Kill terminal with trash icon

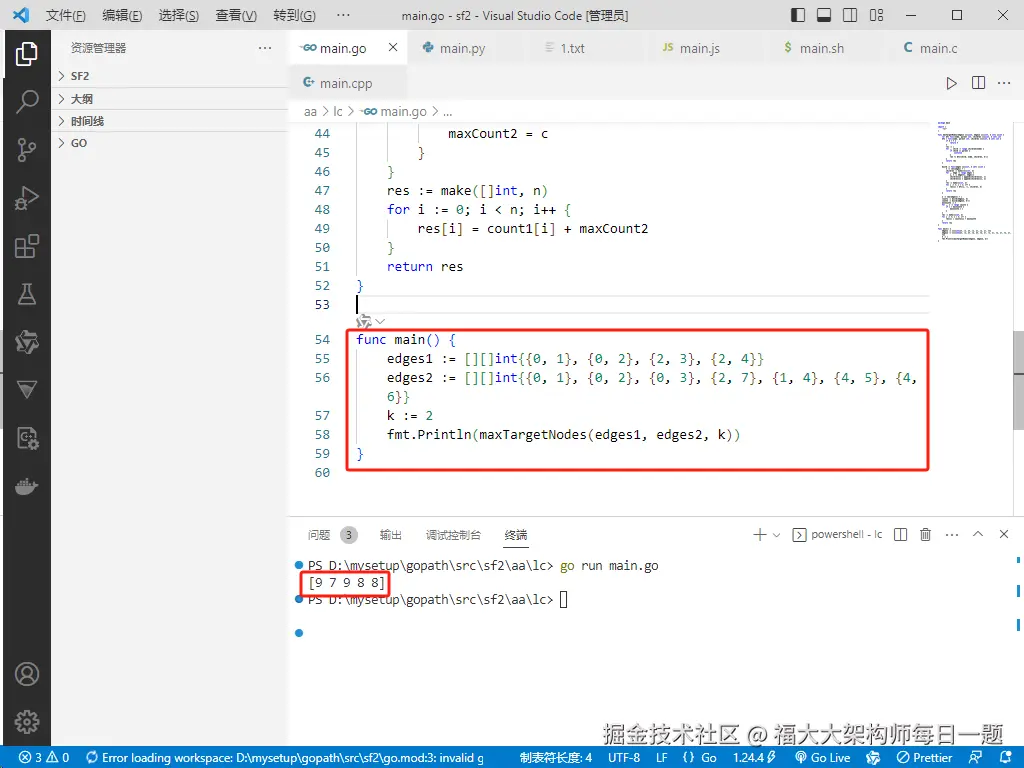click(925, 534)
